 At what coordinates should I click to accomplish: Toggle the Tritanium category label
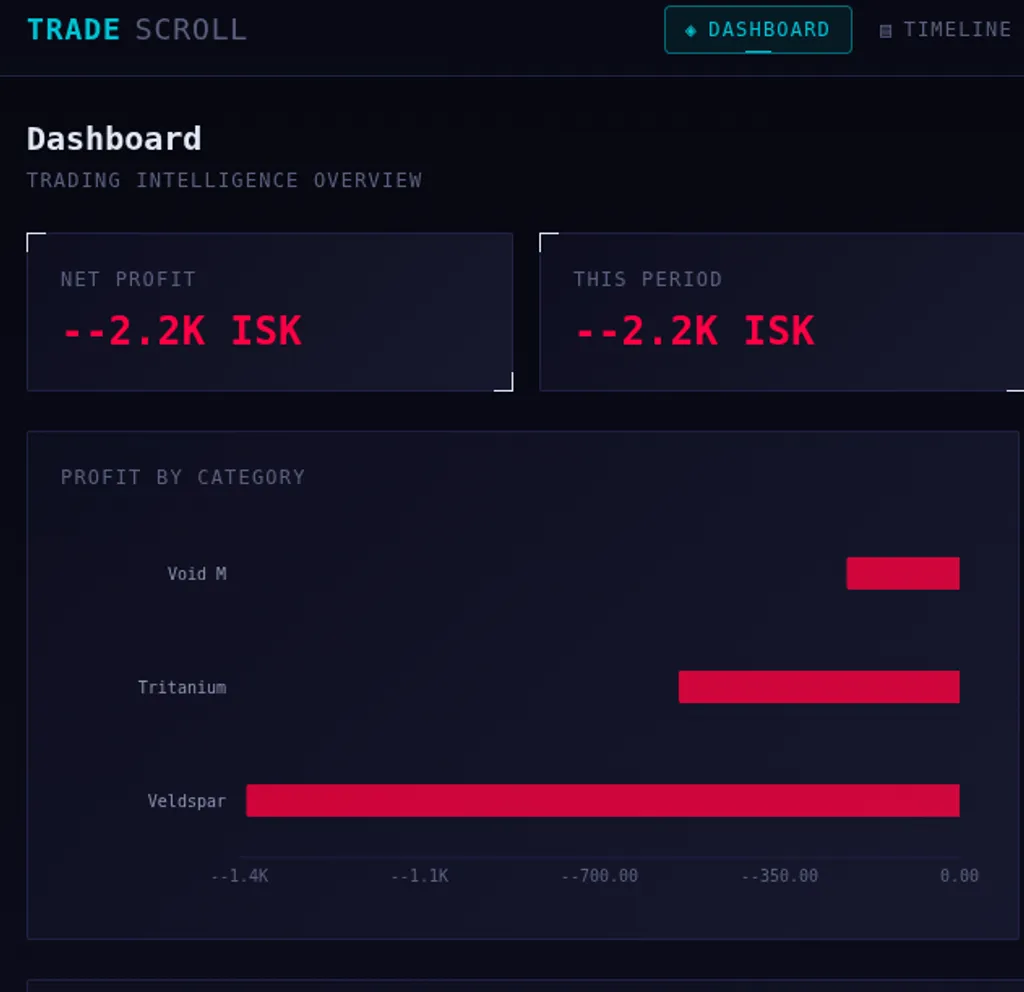183,687
